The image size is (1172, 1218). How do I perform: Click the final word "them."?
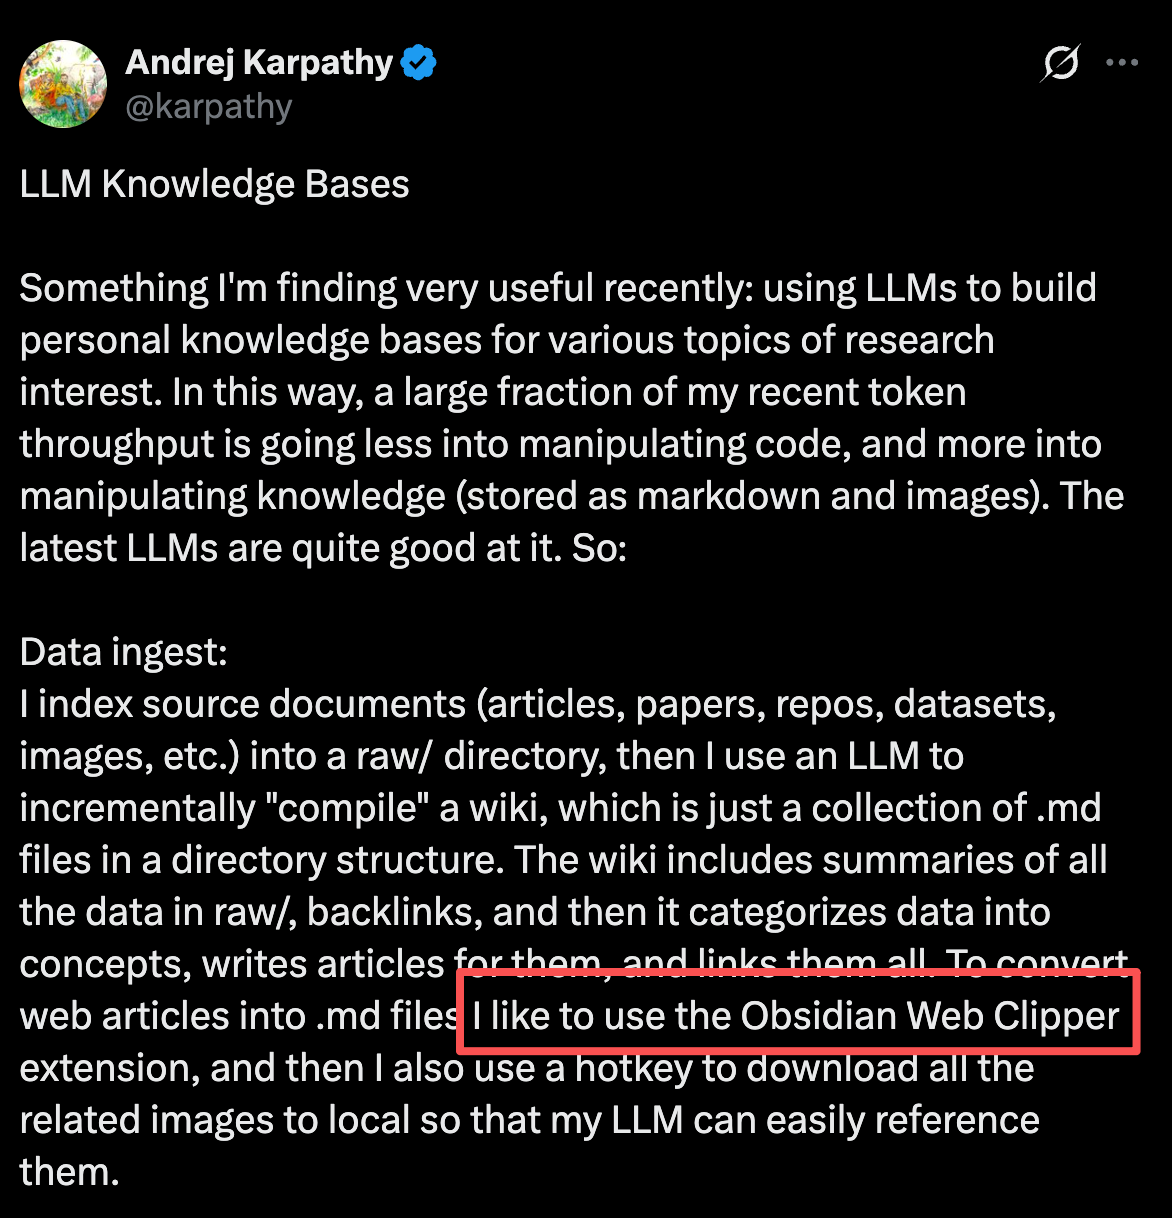(69, 1172)
